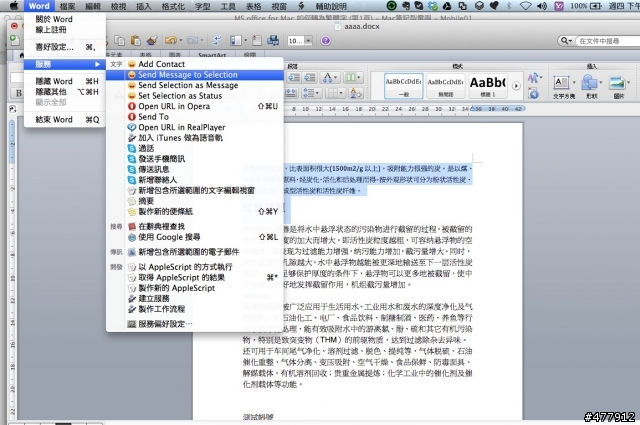The width and height of the screenshot is (640, 425).
Task: Open the 插入 menu
Action: click(x=143, y=6)
